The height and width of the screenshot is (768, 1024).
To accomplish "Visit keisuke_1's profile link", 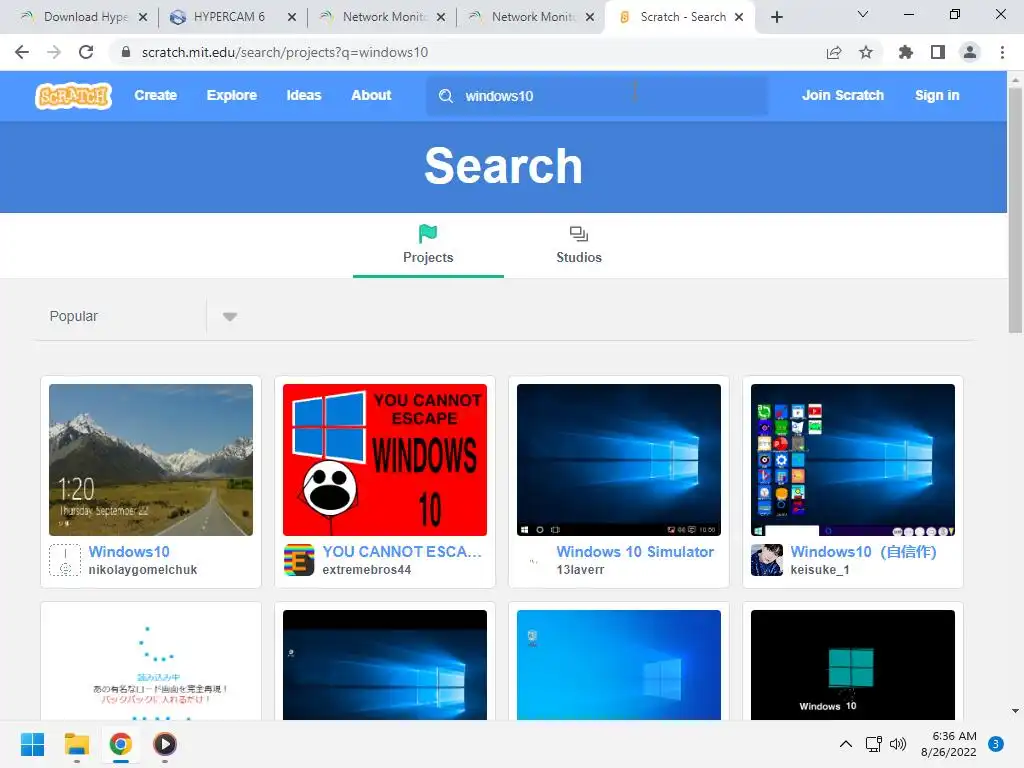I will 820,569.
